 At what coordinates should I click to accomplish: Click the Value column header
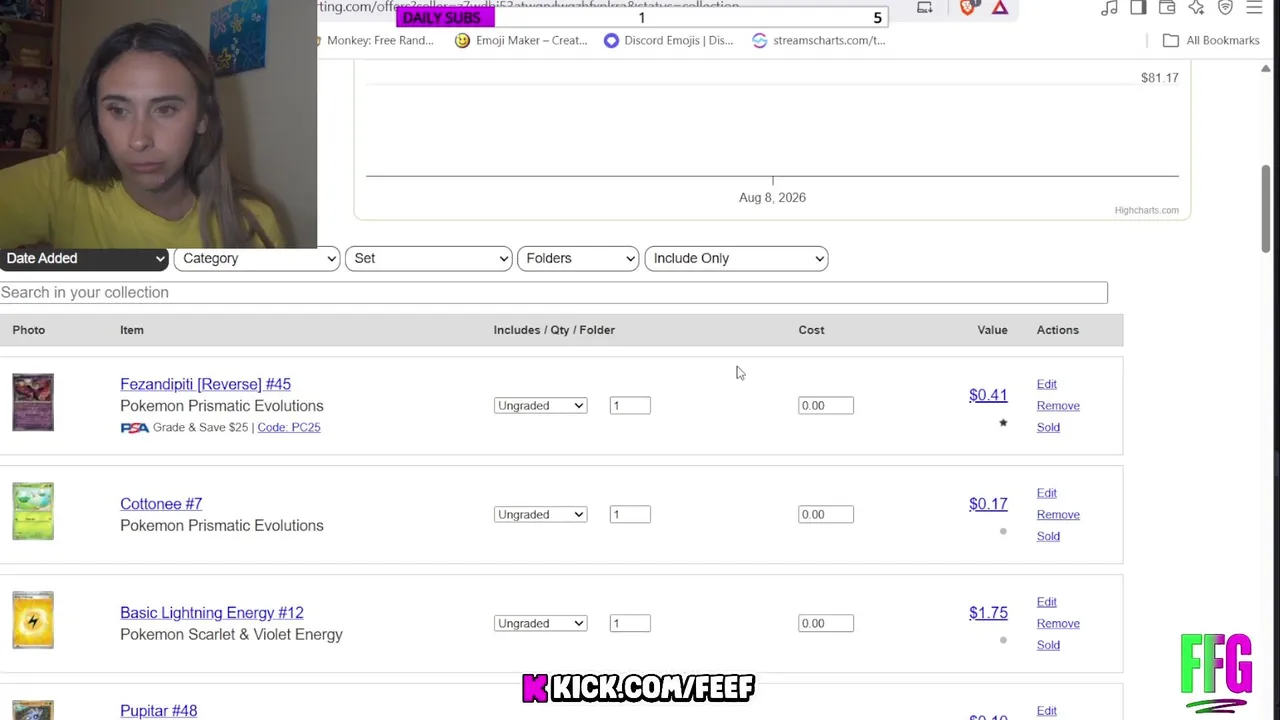[x=992, y=330]
